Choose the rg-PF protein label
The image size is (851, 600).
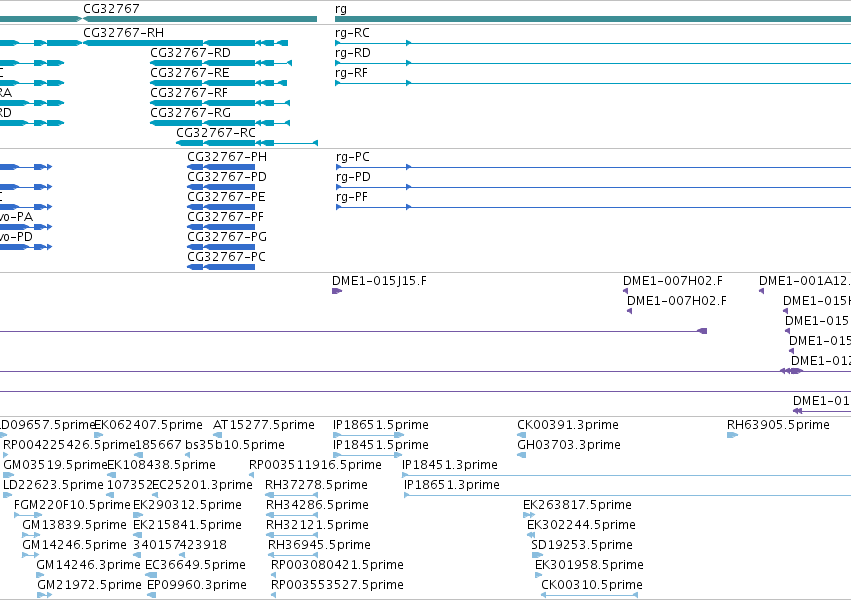pyautogui.click(x=352, y=197)
